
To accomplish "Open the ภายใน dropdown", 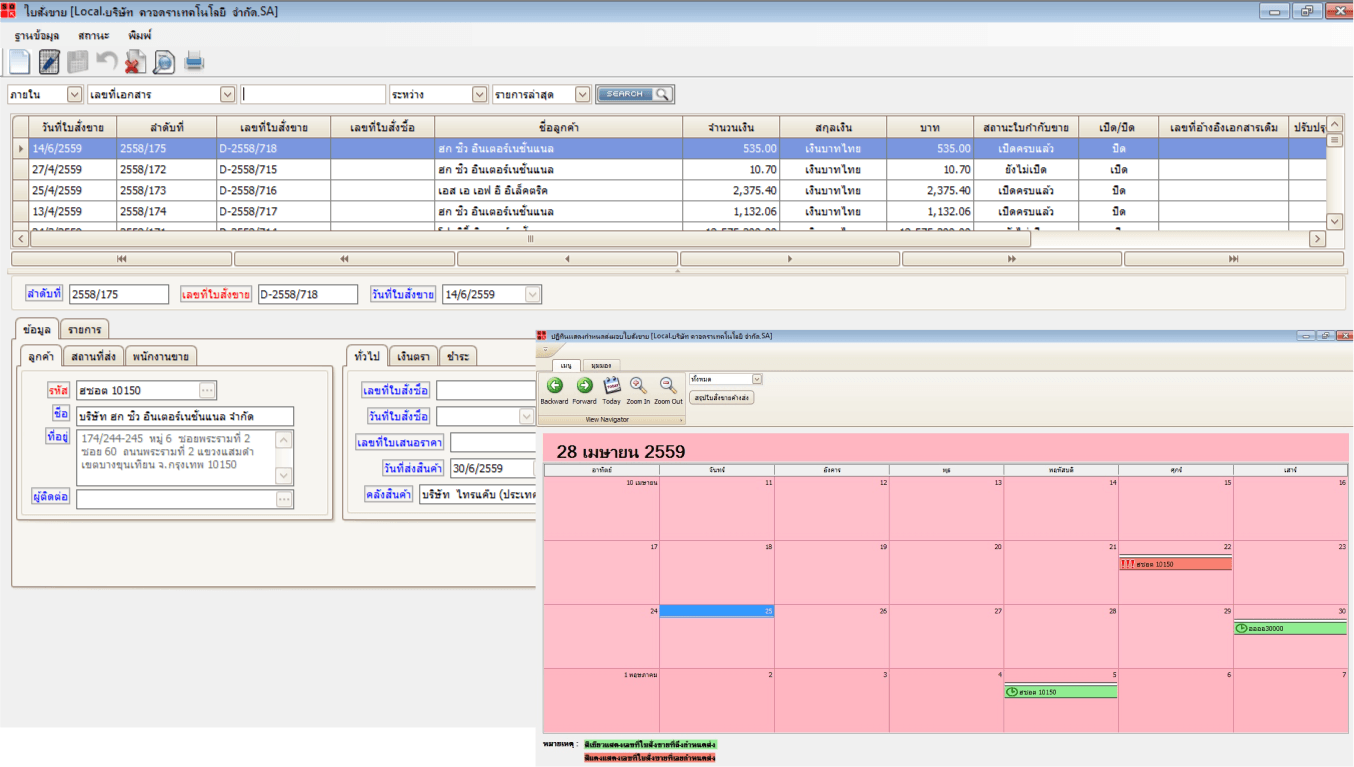I will pyautogui.click(x=75, y=94).
